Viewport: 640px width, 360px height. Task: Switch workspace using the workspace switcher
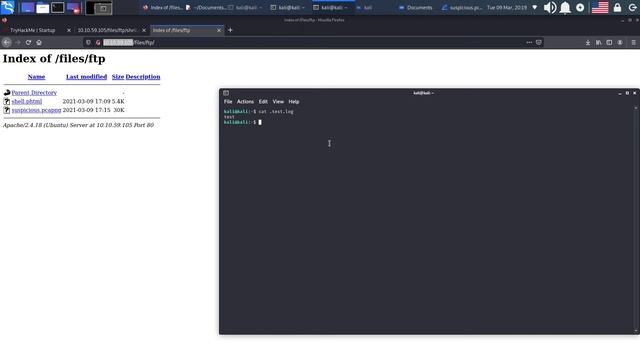[x=99, y=8]
